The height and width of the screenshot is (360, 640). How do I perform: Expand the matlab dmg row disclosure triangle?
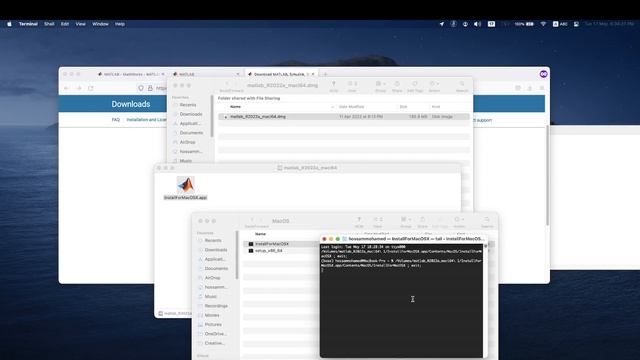click(225, 117)
